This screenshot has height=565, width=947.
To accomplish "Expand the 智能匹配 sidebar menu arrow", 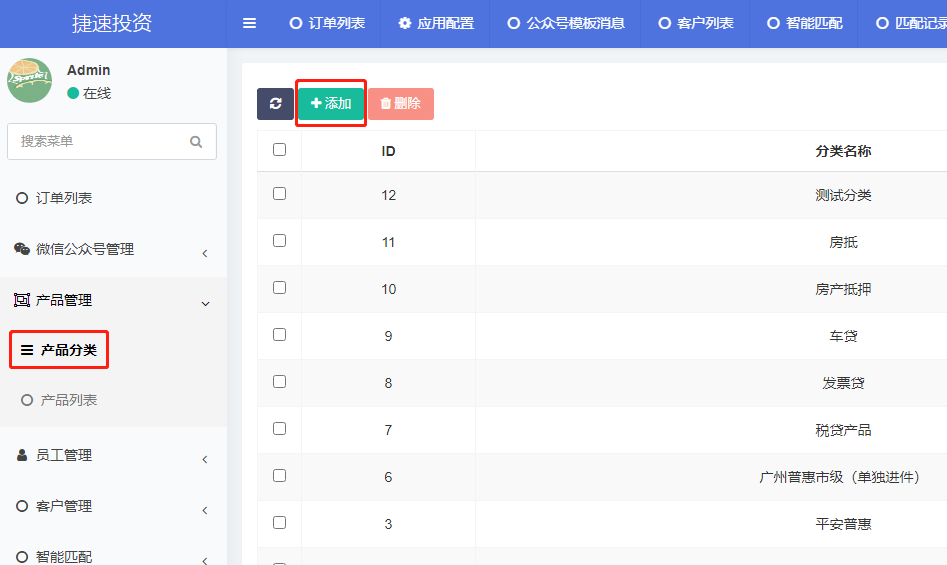I will [205, 560].
